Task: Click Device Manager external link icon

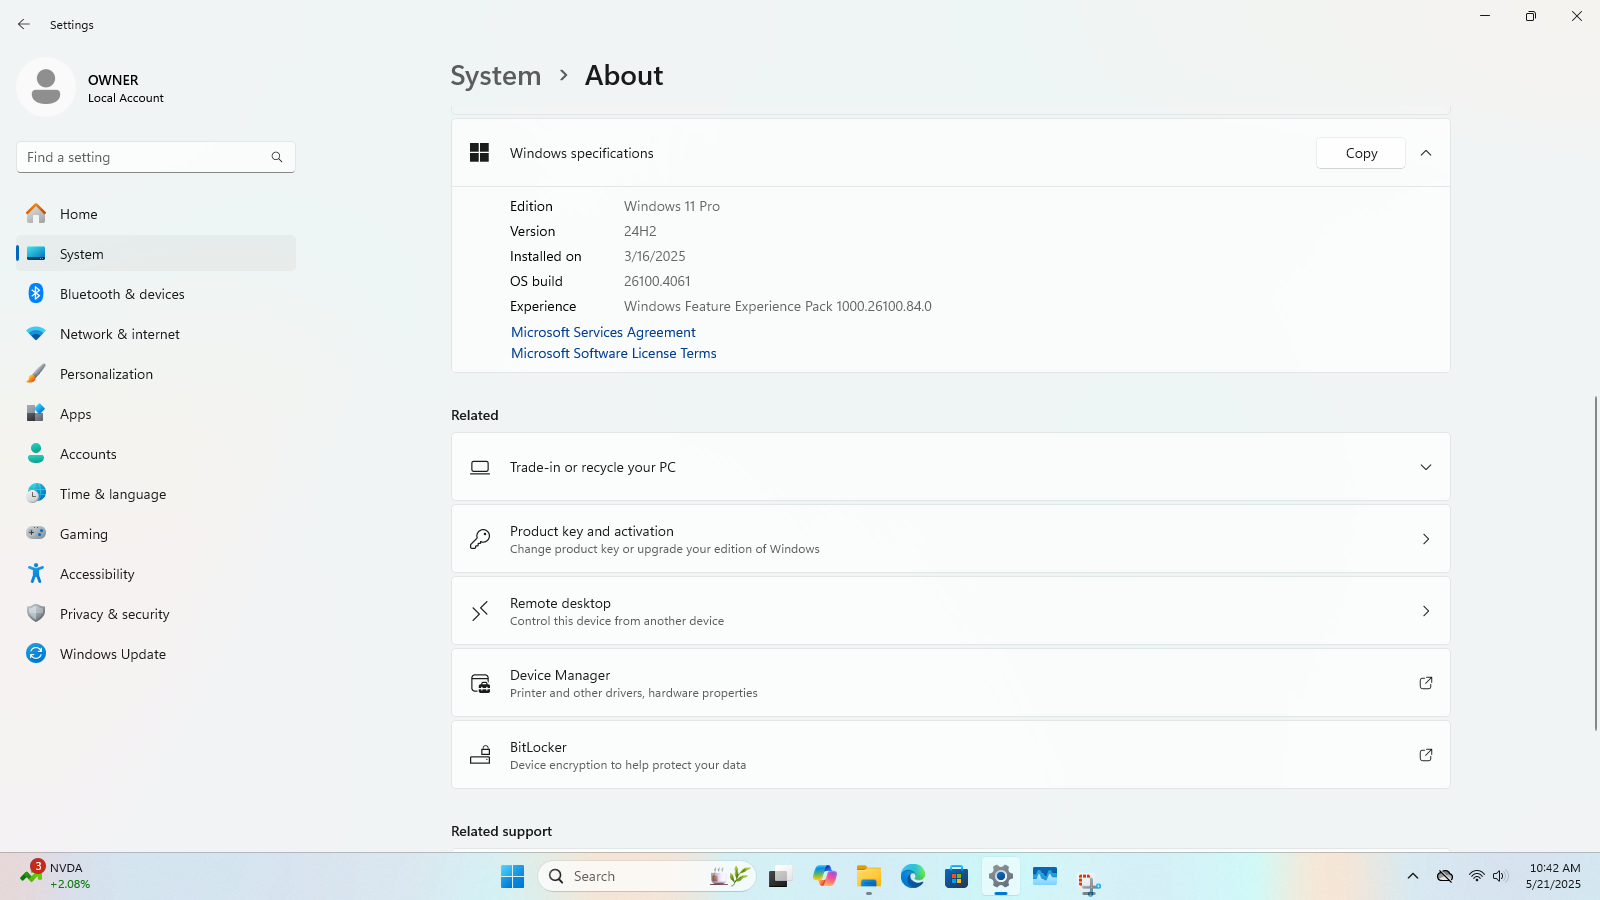Action: tap(1426, 683)
